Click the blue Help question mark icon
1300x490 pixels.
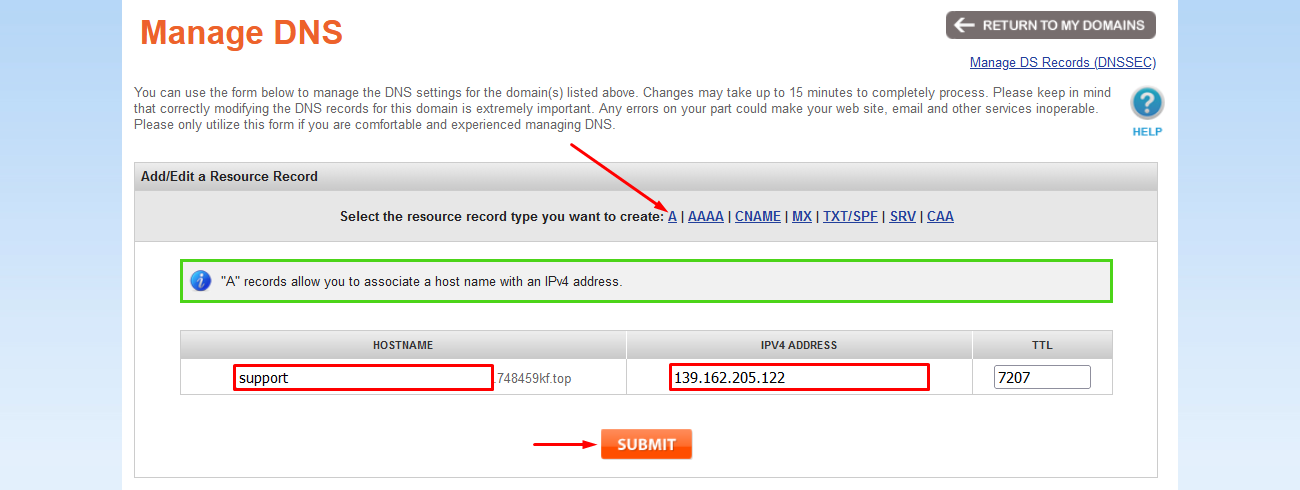pos(1147,104)
